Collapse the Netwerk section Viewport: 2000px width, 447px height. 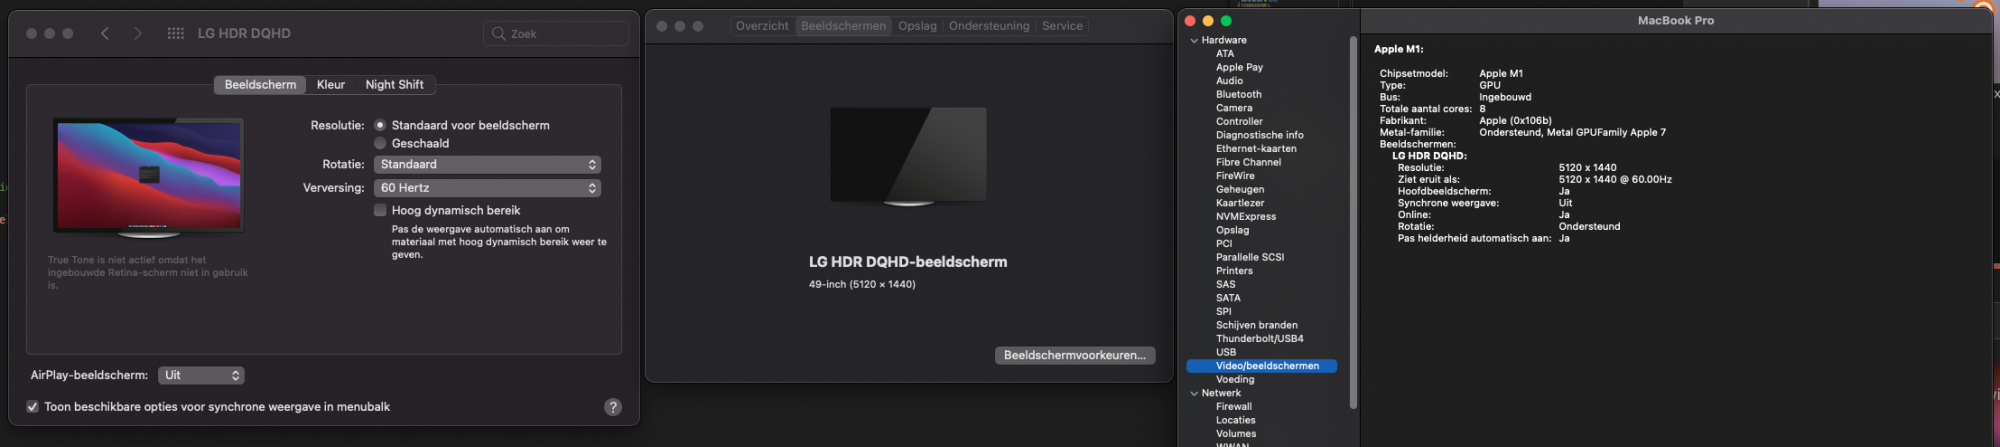[1194, 393]
